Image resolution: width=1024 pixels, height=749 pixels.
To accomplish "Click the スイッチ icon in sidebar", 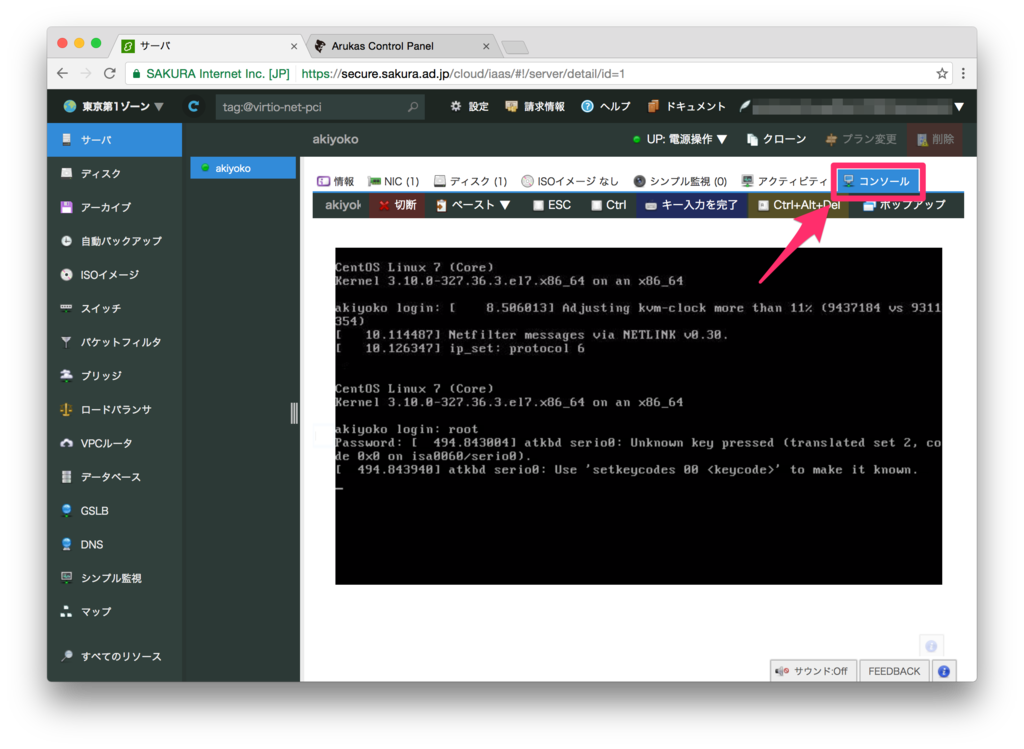I will click(66, 308).
